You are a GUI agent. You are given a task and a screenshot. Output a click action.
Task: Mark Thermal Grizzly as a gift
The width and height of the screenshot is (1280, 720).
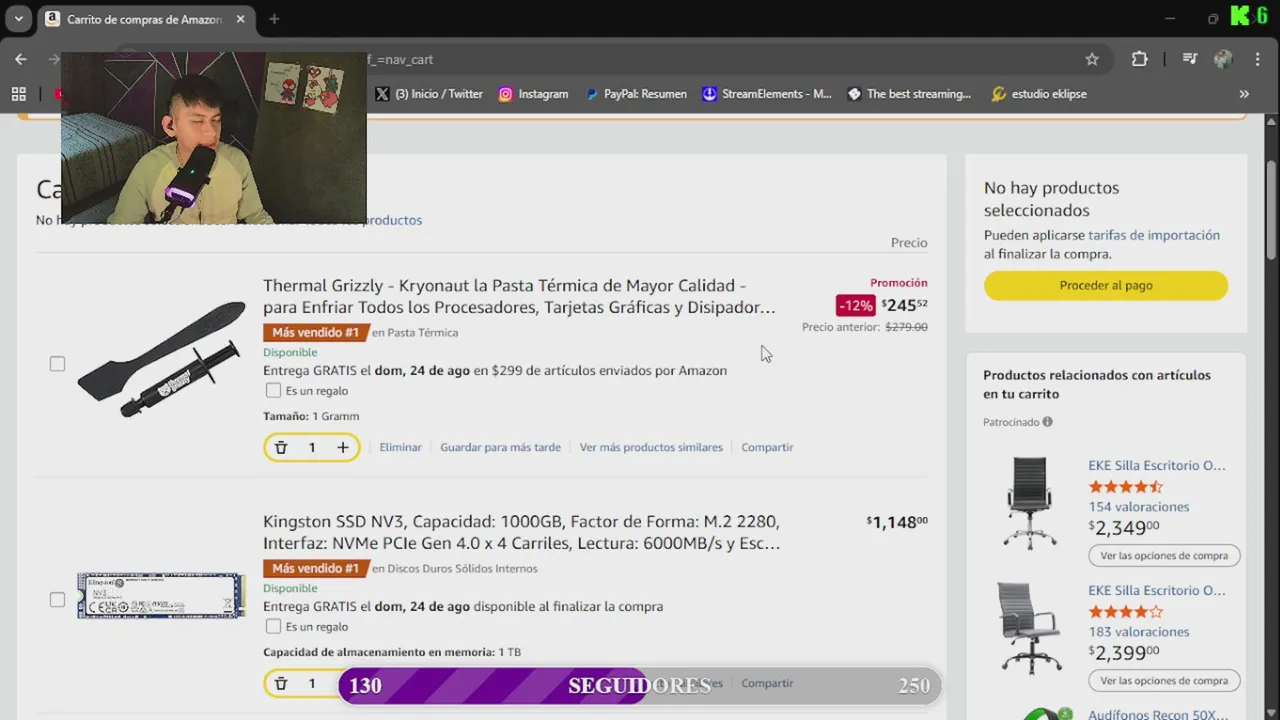click(x=273, y=391)
